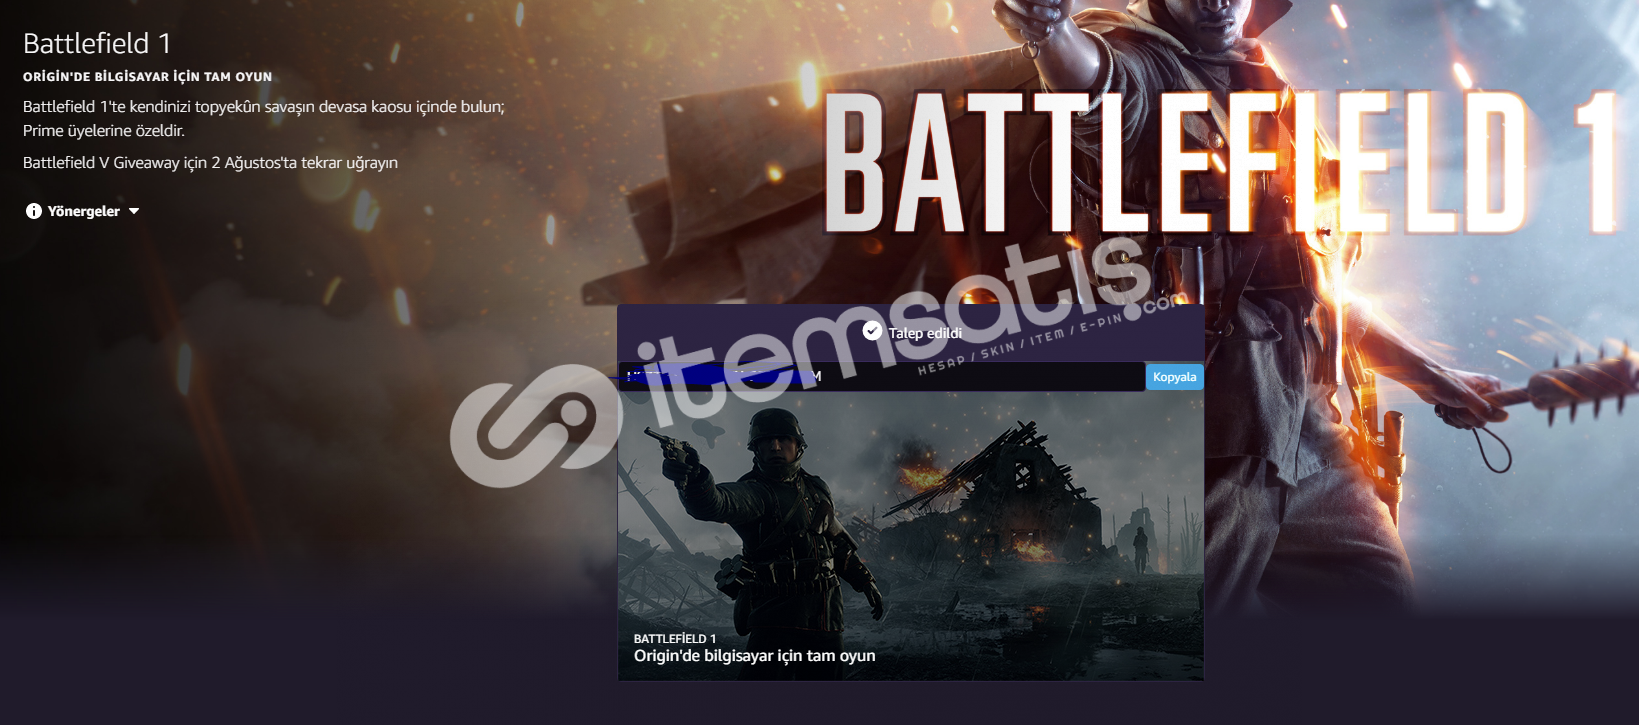
Task: Copy the code with the Kopyala button
Action: click(1174, 377)
